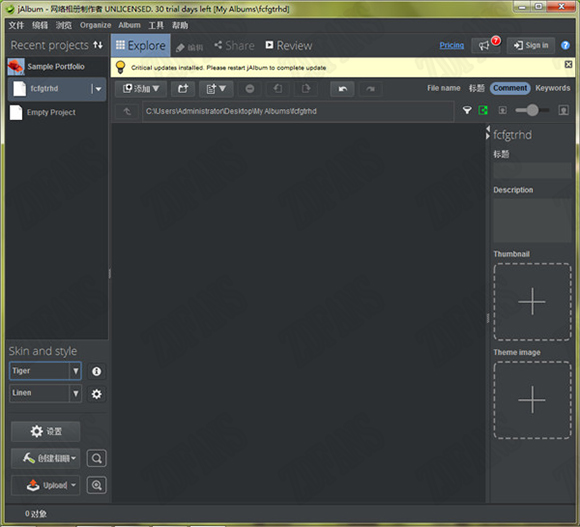Open the Upload dropdown button
Image resolution: width=580 pixels, height=527 pixels.
point(45,485)
